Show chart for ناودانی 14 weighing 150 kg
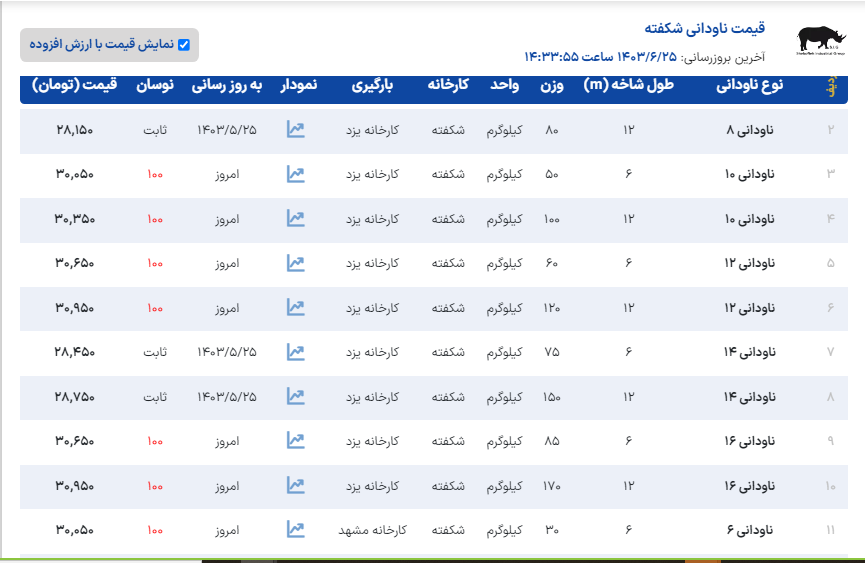 pos(295,396)
